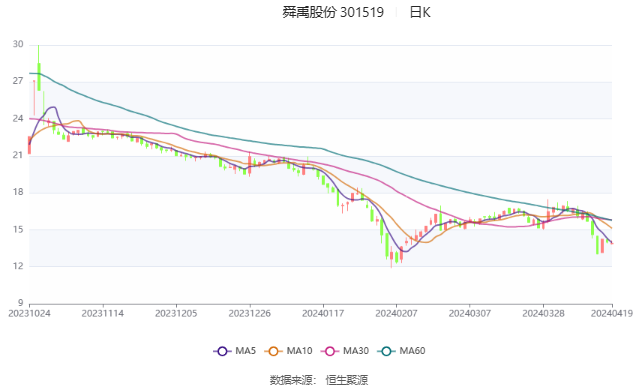Toggle the MA60 legend series
637x387 pixels.
click(x=401, y=351)
